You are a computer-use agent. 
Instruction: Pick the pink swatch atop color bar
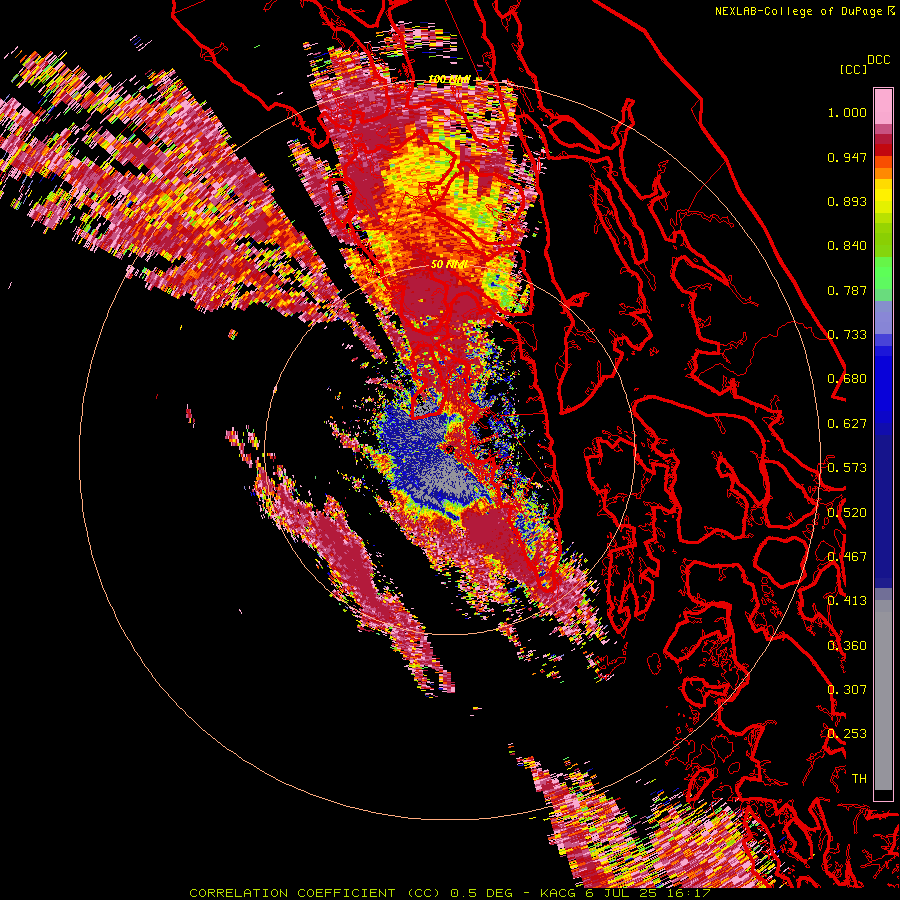tap(883, 107)
